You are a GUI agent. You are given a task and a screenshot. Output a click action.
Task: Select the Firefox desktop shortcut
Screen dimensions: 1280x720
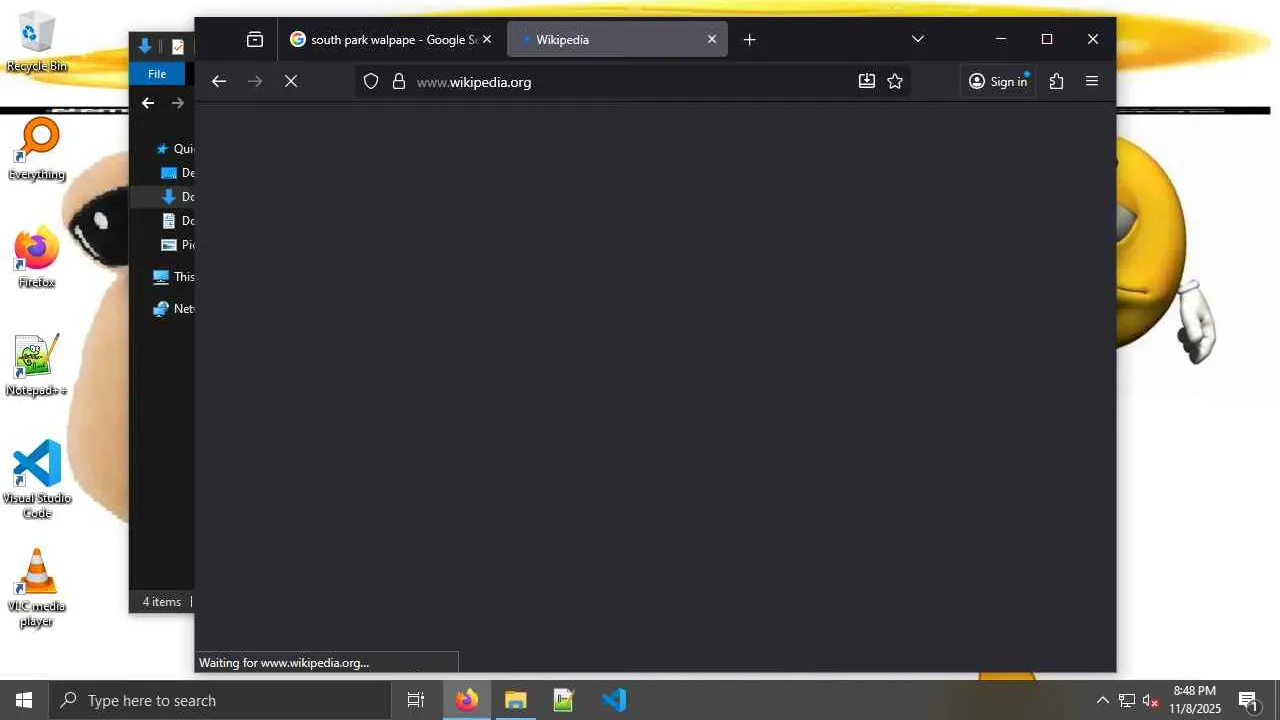[x=37, y=258]
